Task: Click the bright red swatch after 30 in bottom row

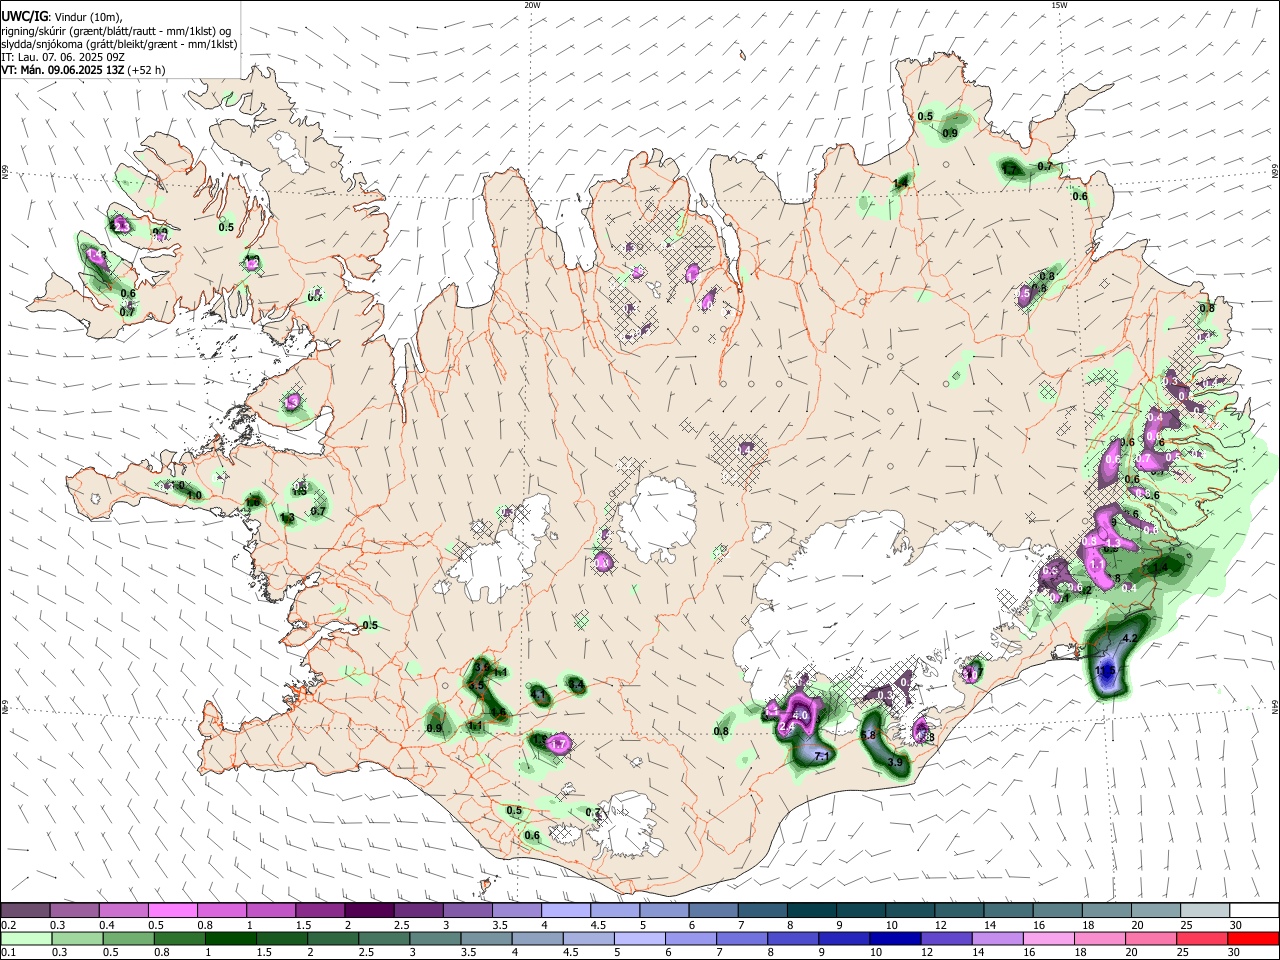Action: coord(1253,938)
